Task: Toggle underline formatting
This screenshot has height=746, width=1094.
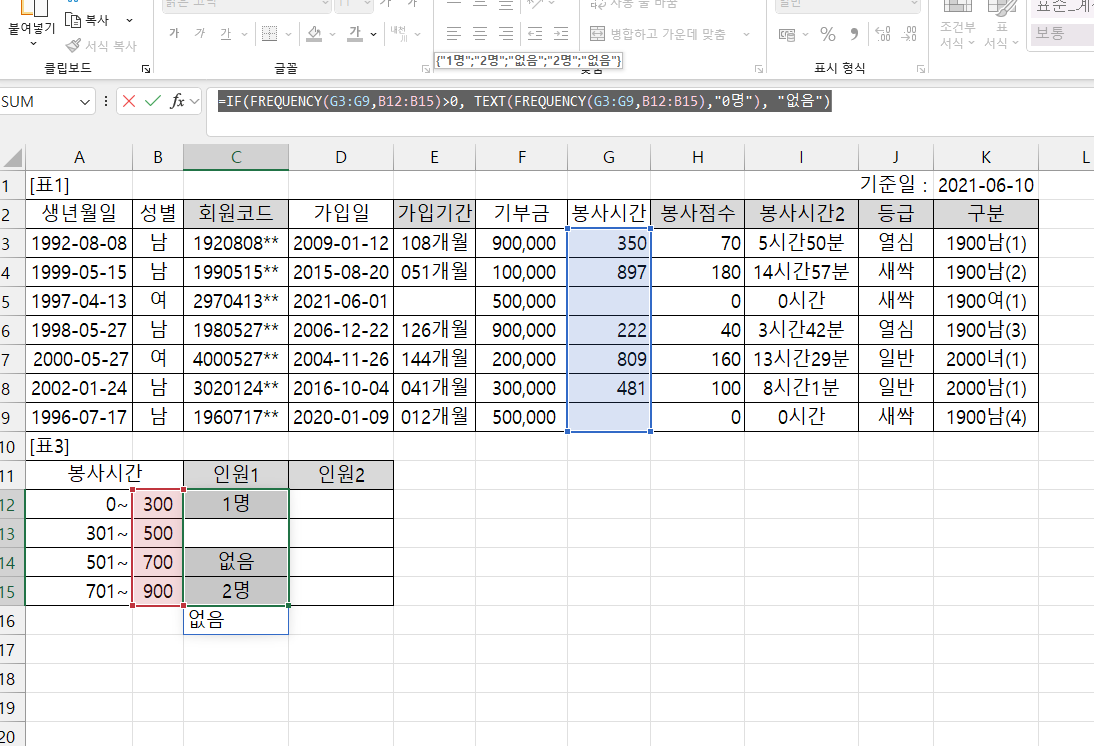Action: (225, 34)
